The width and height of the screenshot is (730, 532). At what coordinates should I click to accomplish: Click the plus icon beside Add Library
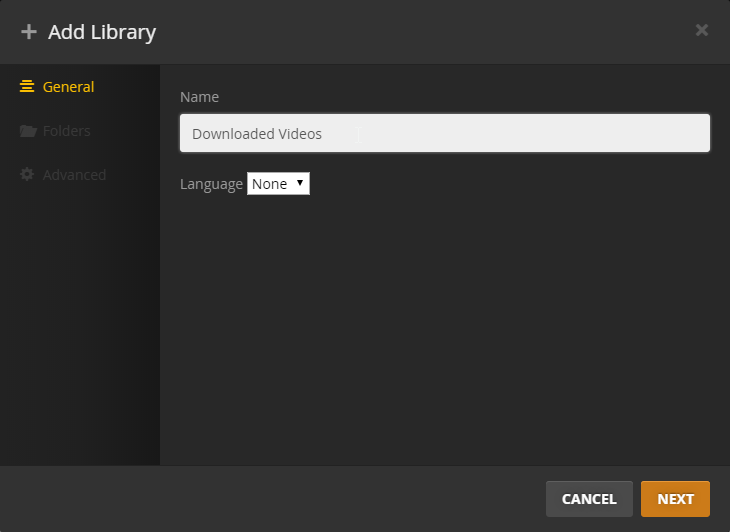[x=29, y=32]
